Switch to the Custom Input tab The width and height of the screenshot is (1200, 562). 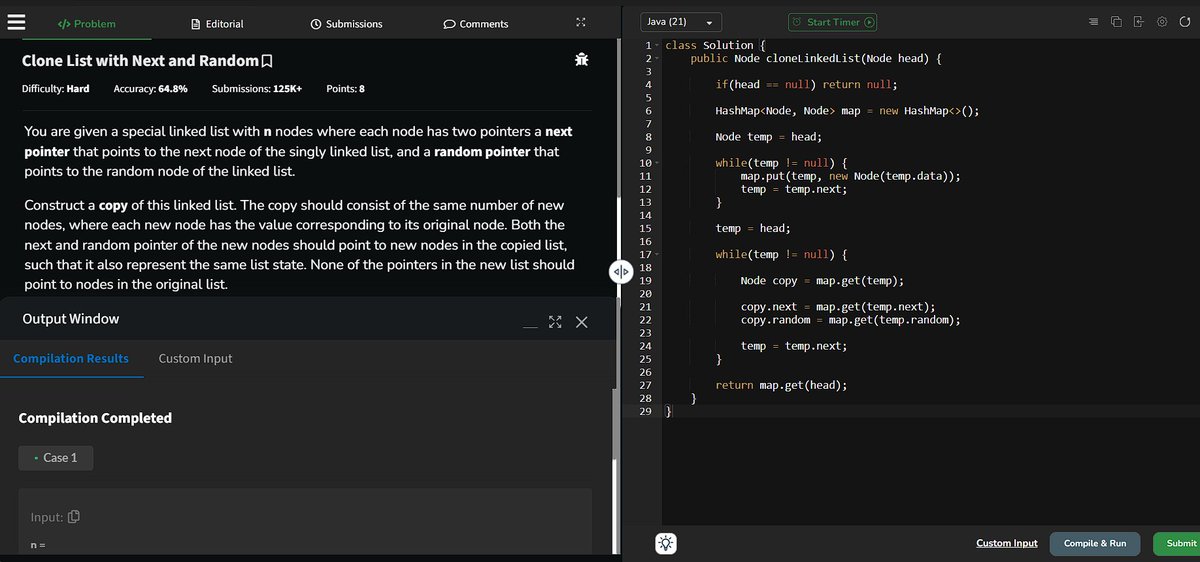(195, 358)
